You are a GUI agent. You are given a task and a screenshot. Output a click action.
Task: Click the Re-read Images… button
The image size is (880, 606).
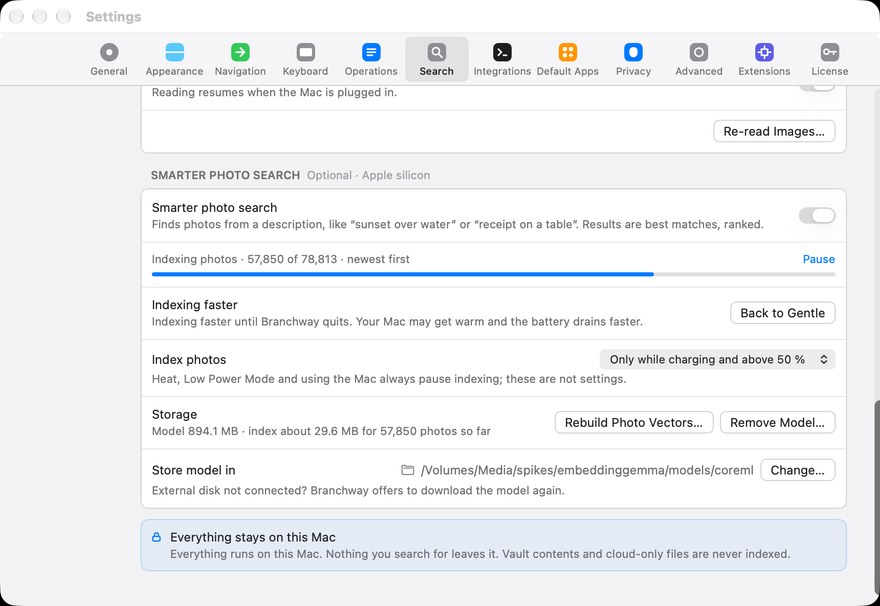(x=774, y=131)
